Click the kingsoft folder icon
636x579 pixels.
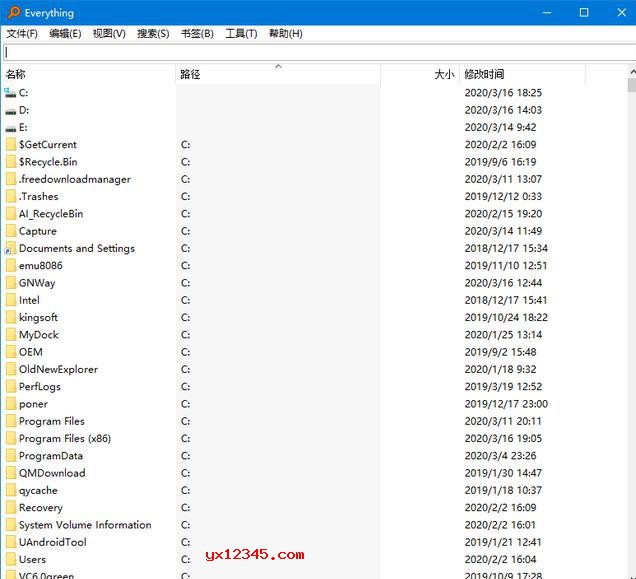(x=11, y=317)
